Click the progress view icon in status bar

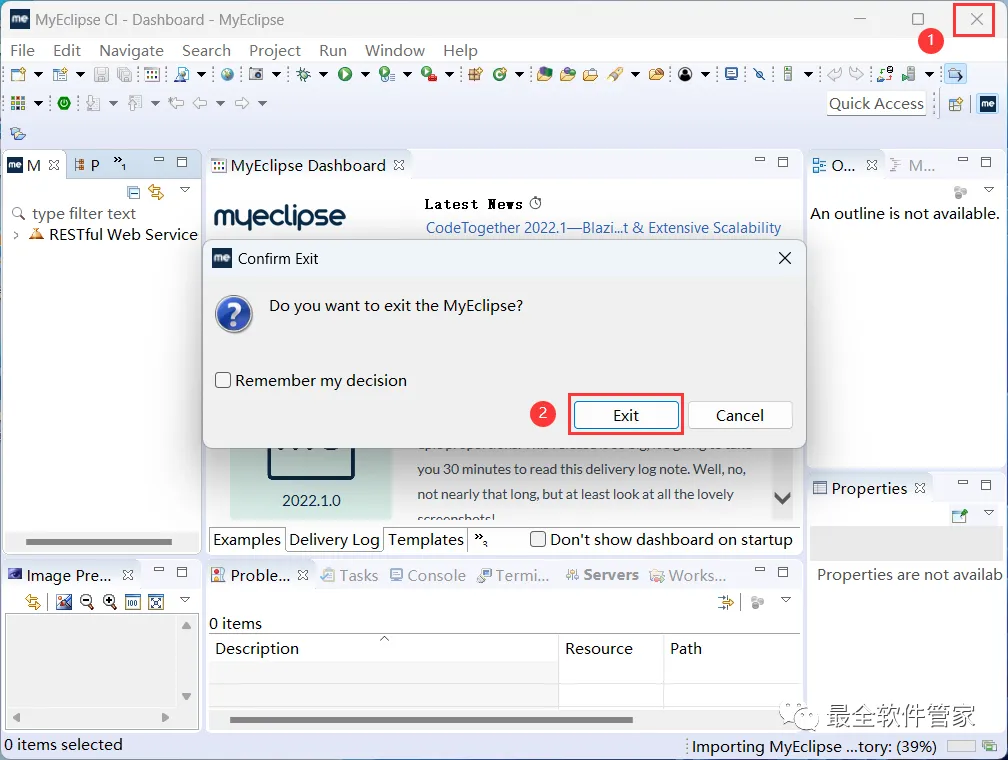pos(989,746)
